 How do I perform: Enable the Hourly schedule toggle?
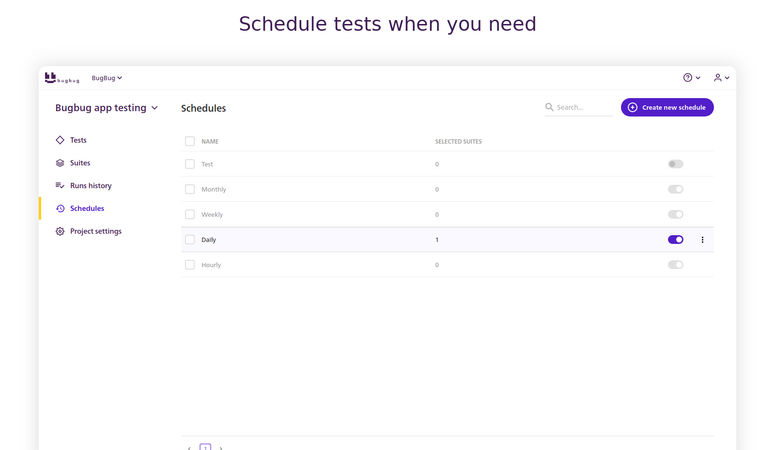(x=676, y=265)
